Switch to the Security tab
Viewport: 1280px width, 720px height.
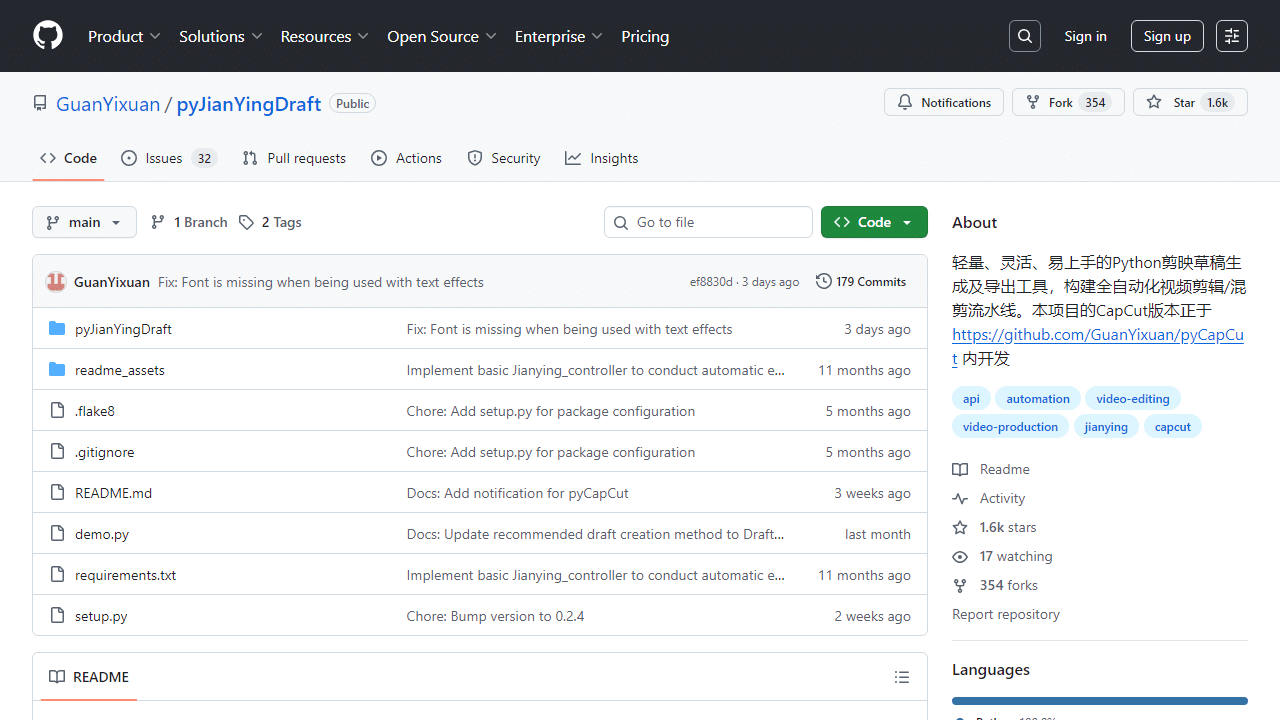click(504, 158)
